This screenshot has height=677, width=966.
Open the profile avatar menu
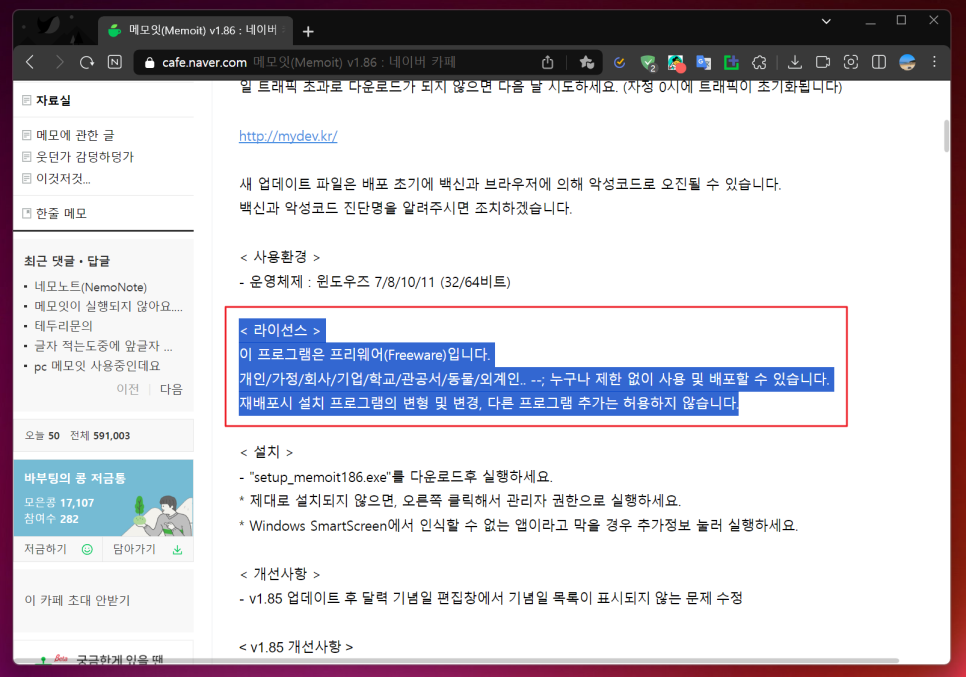point(907,62)
